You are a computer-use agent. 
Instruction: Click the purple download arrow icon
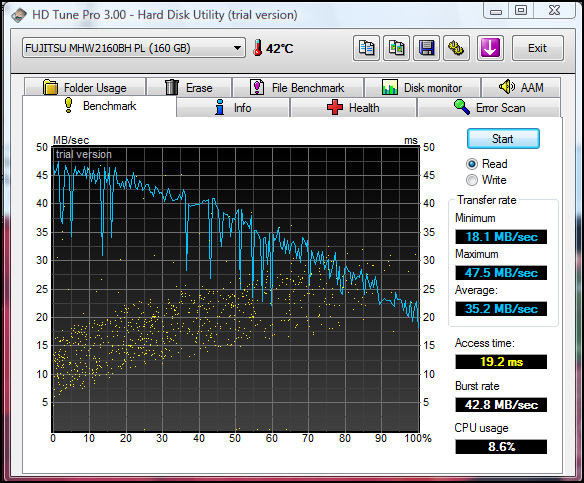[x=490, y=48]
